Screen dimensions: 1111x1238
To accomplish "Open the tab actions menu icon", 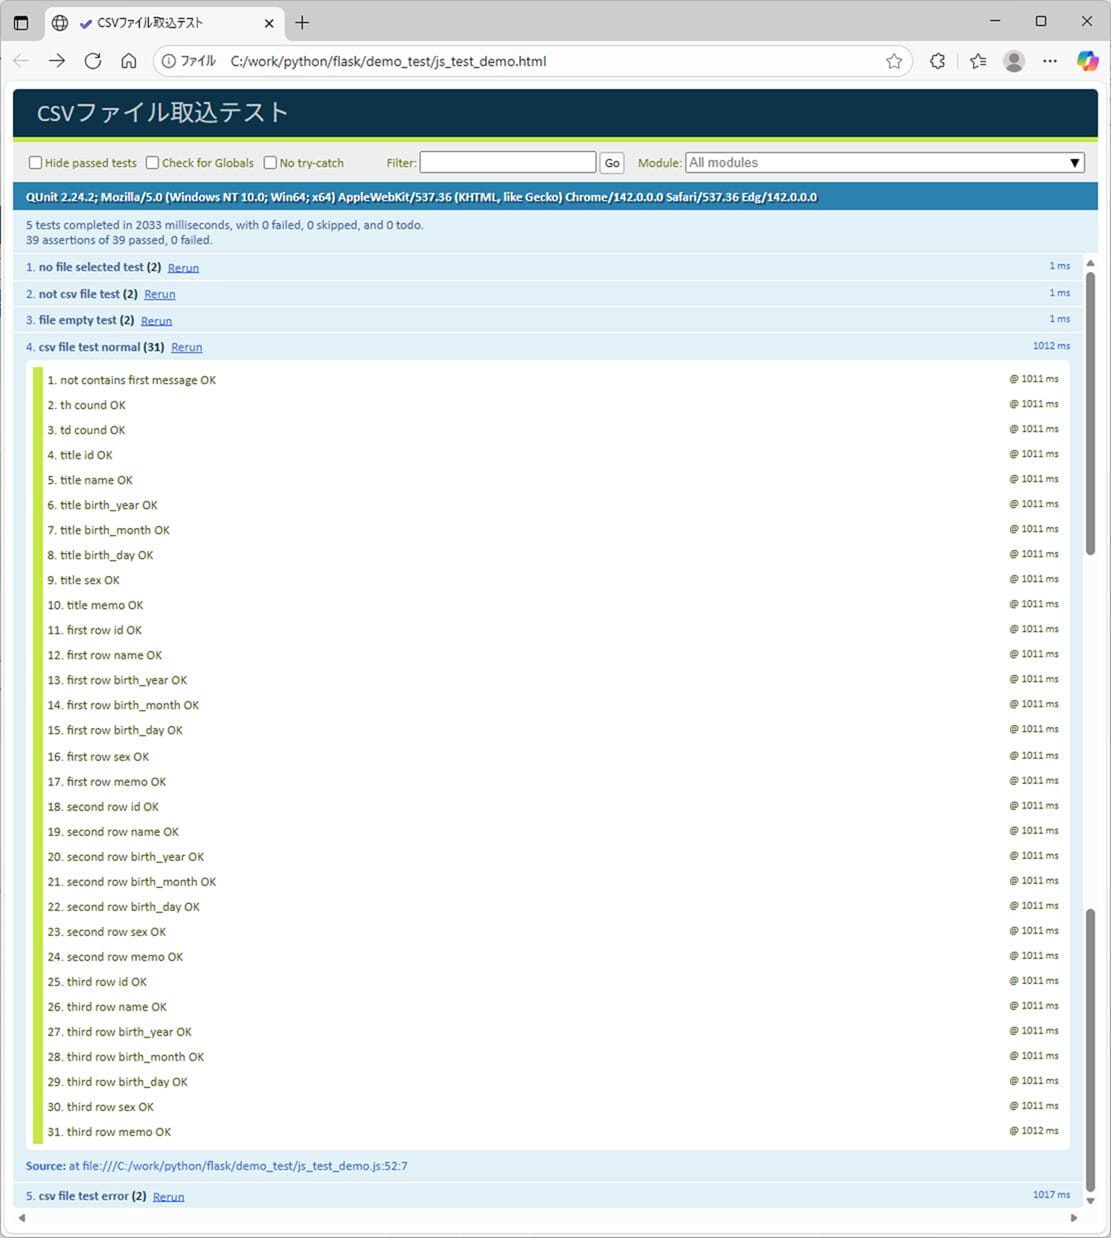I will pos(21,22).
